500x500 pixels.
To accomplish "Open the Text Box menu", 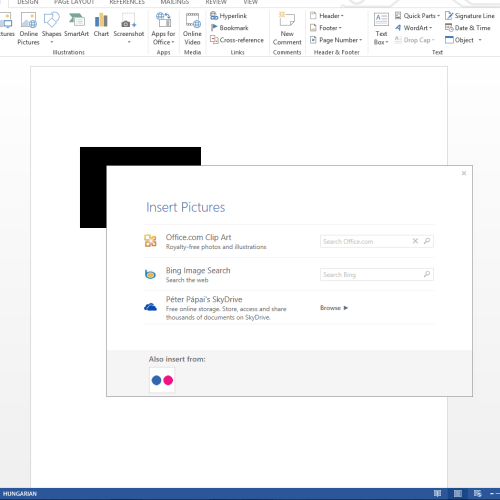I will tap(381, 29).
